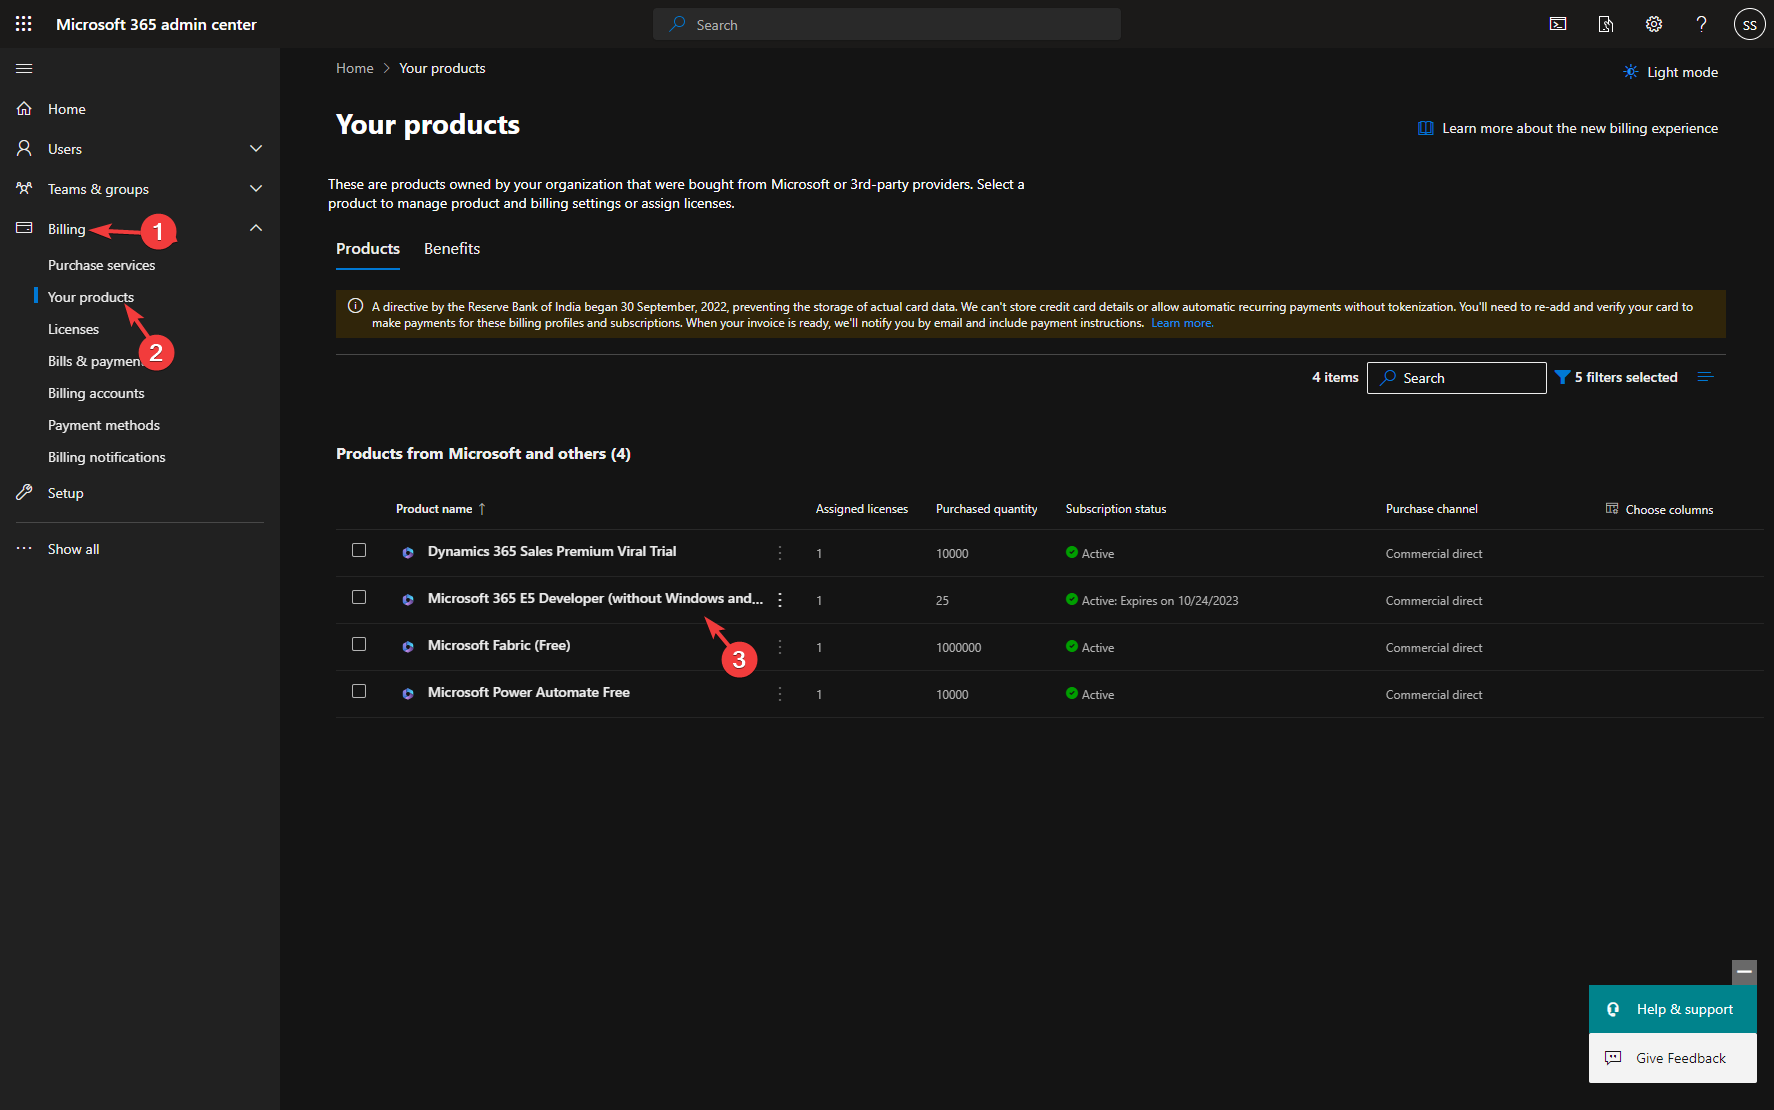1774x1110 pixels.
Task: Click the Home icon in sidebar
Action: [x=24, y=108]
